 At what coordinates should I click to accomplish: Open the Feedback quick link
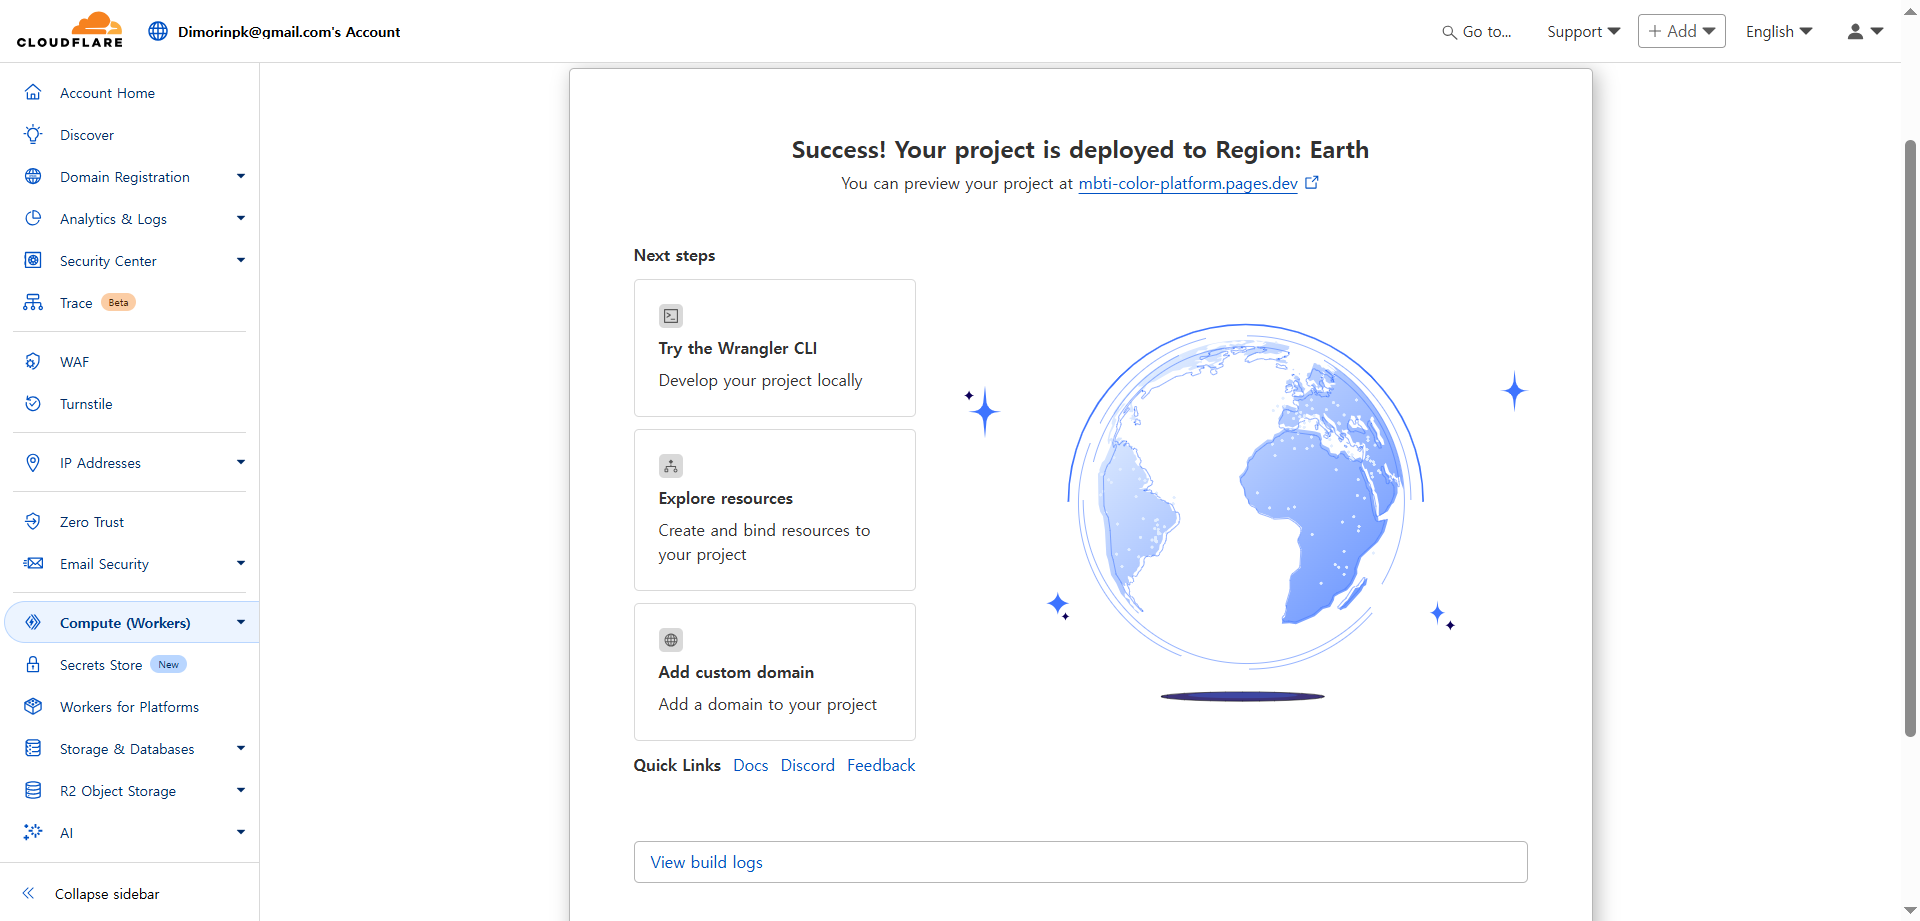click(x=881, y=765)
